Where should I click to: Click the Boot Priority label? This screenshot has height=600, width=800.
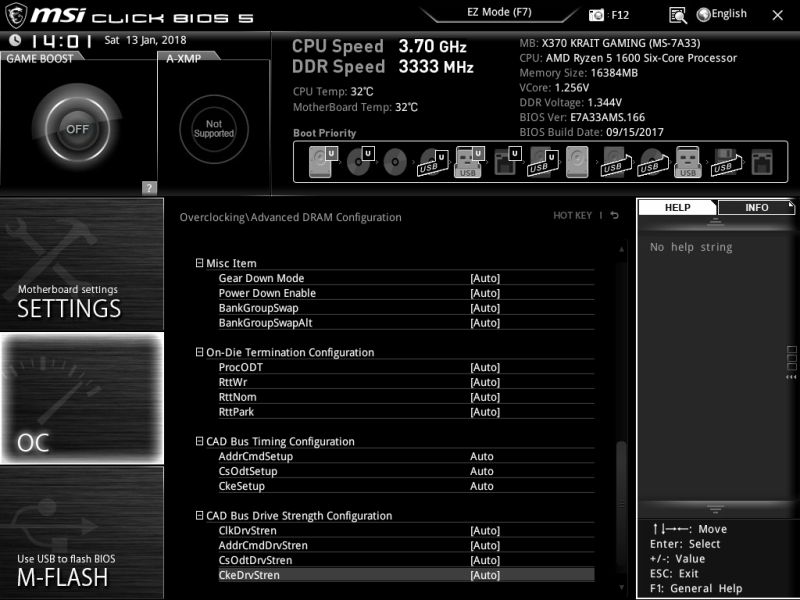click(324, 133)
